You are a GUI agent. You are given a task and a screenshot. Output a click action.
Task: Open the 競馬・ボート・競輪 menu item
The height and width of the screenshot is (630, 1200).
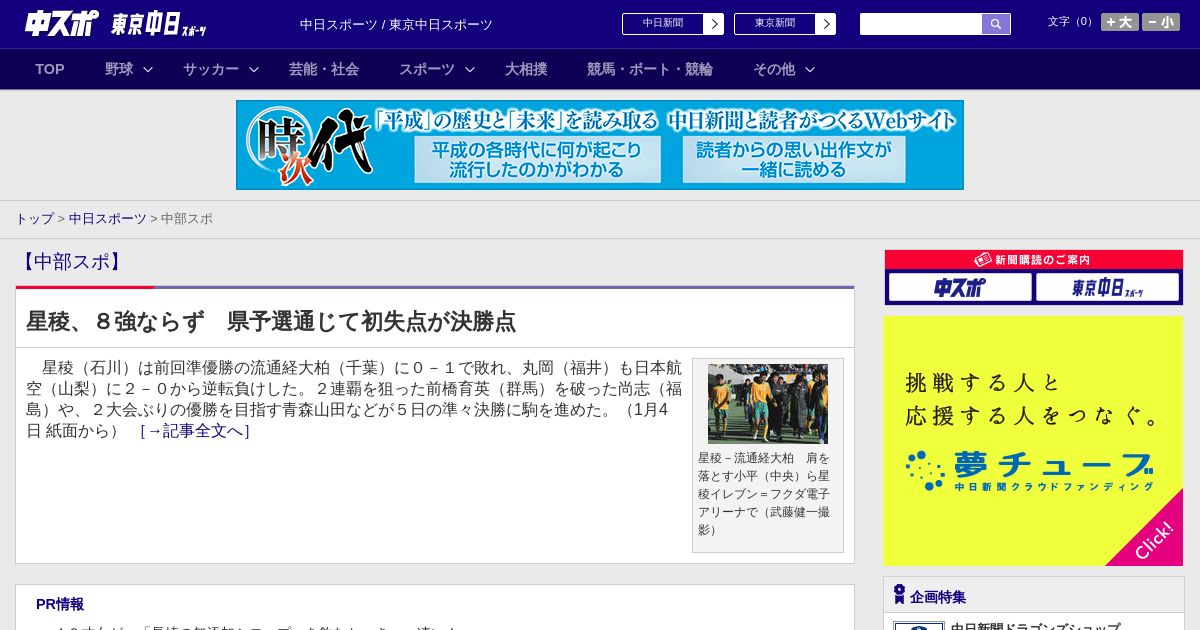650,69
